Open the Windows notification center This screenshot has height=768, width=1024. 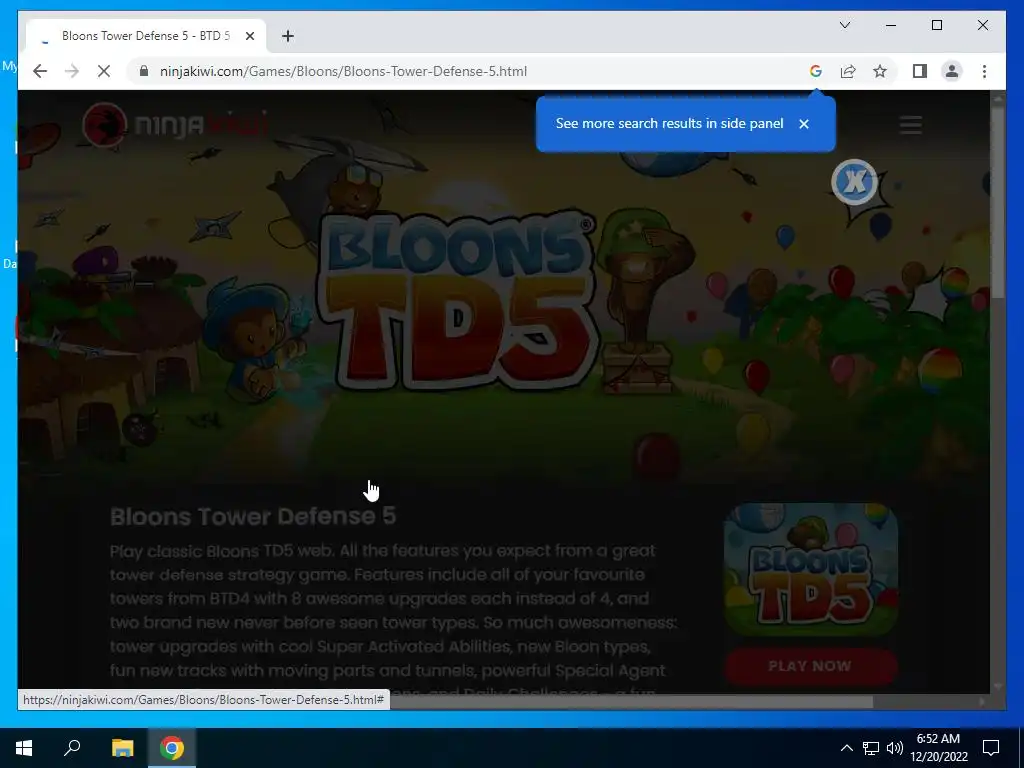991,748
